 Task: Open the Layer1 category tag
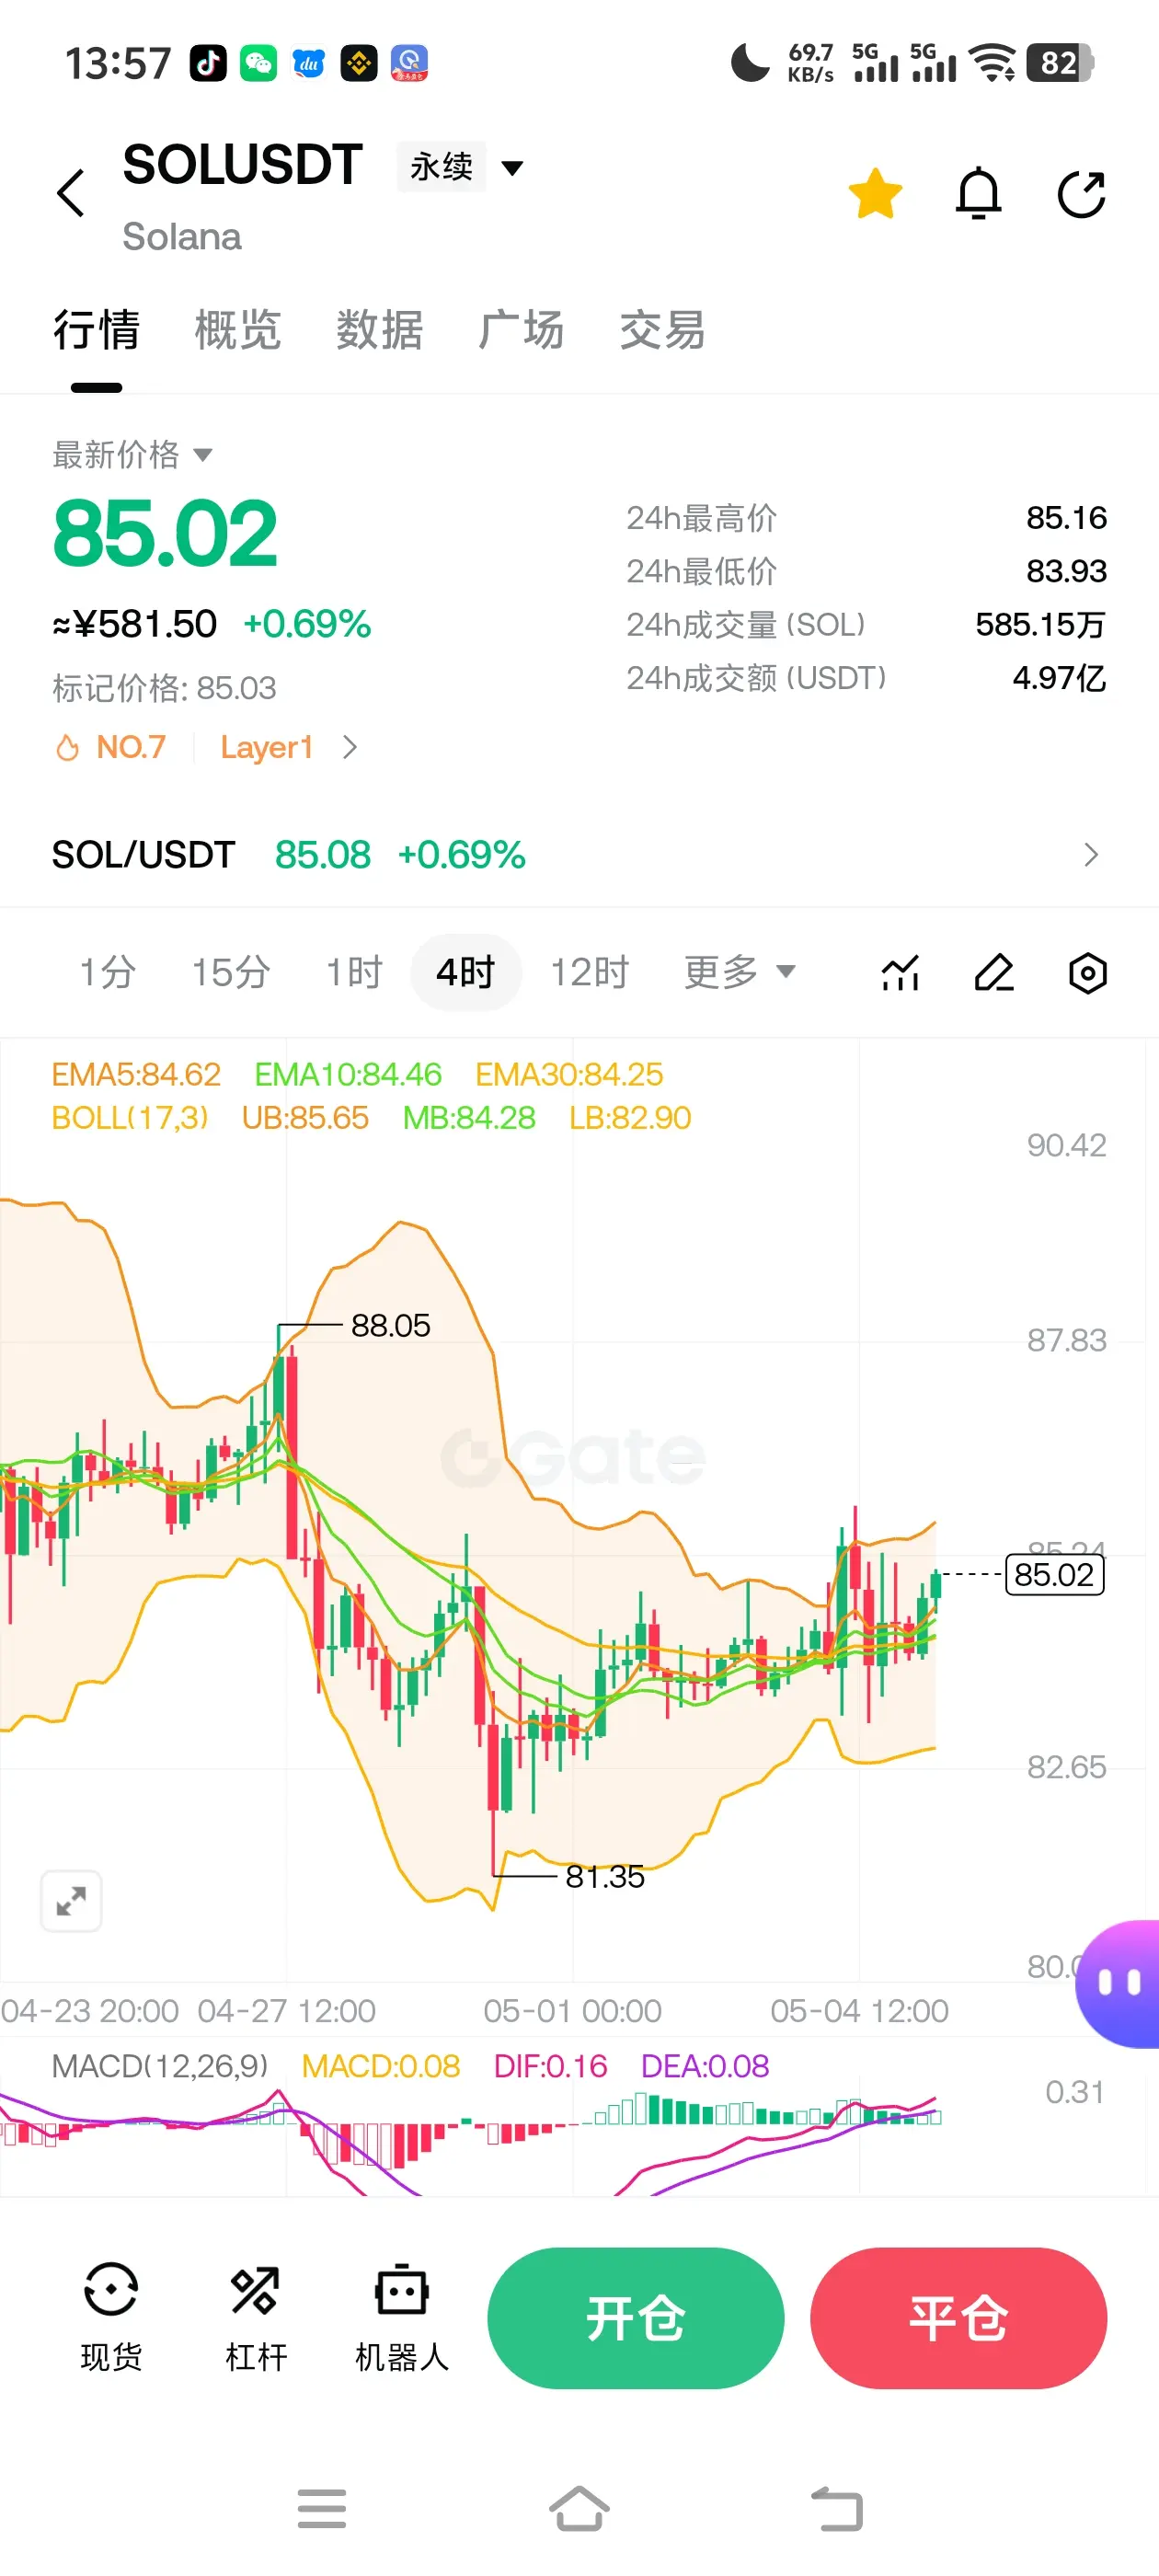tap(267, 747)
